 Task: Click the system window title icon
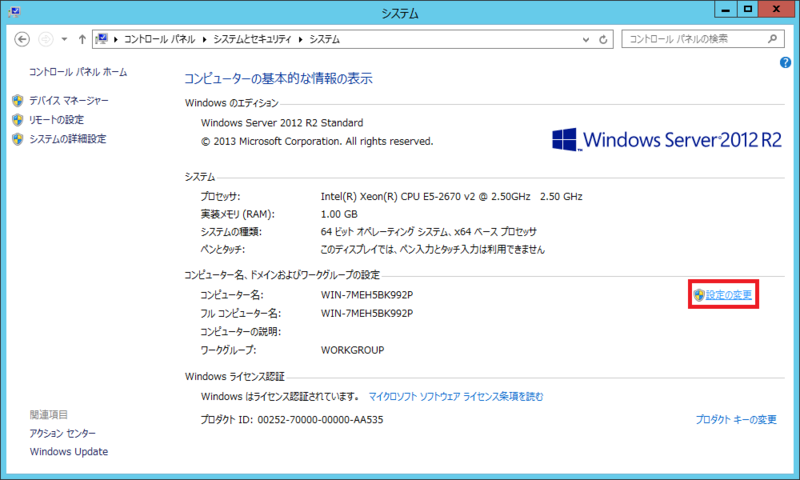click(14, 11)
